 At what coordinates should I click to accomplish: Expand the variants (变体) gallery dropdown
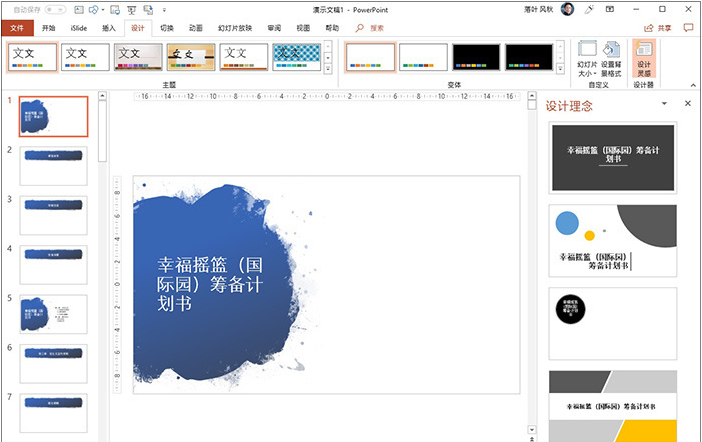tap(559, 70)
